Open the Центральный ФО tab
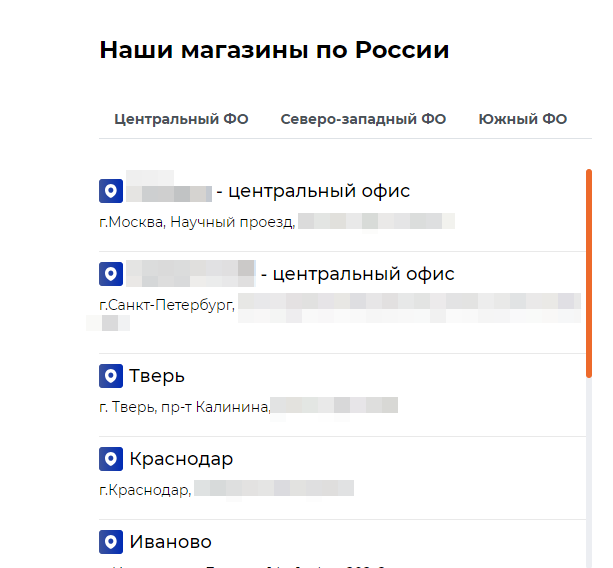613x568 pixels. (181, 119)
